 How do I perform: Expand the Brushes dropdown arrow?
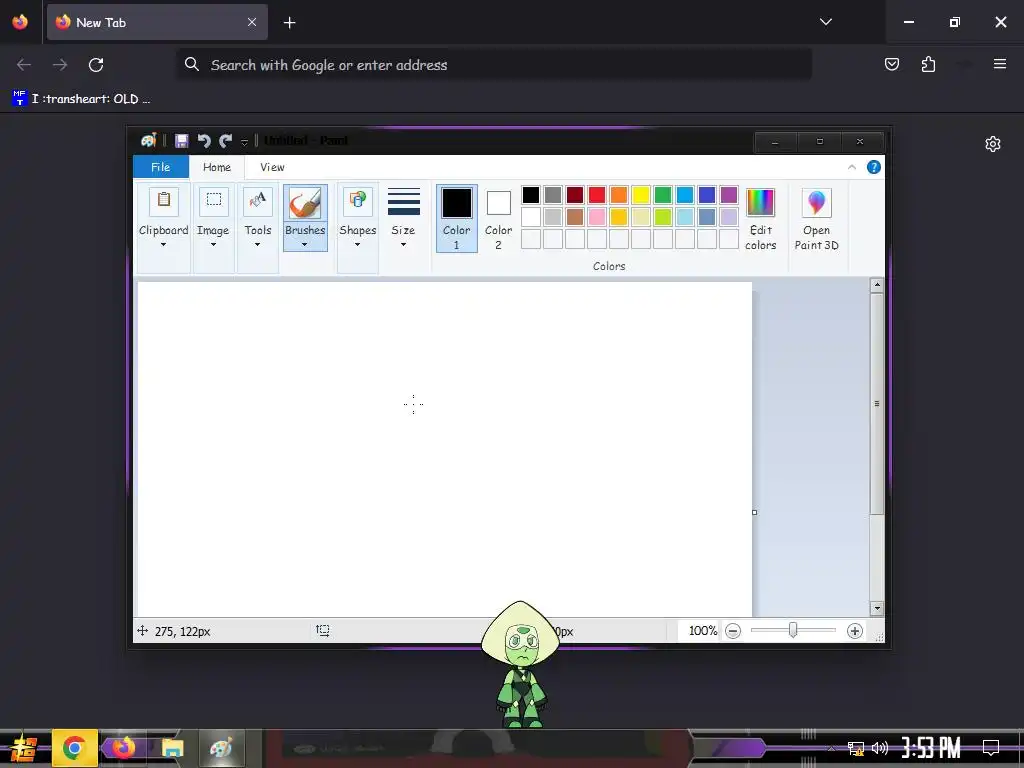point(304,244)
